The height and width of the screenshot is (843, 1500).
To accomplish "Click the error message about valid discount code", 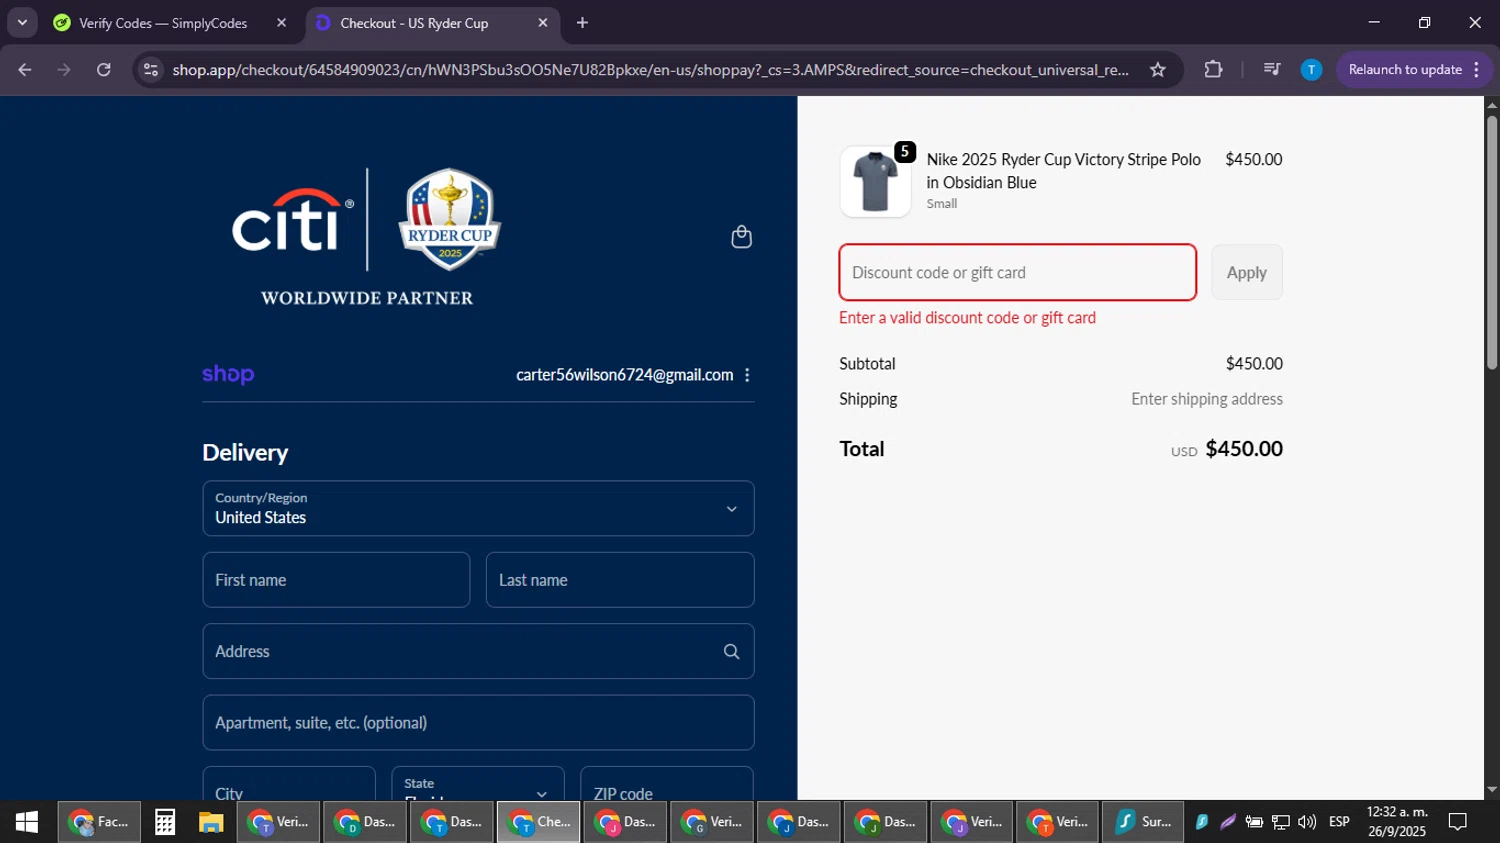I will 967,318.
